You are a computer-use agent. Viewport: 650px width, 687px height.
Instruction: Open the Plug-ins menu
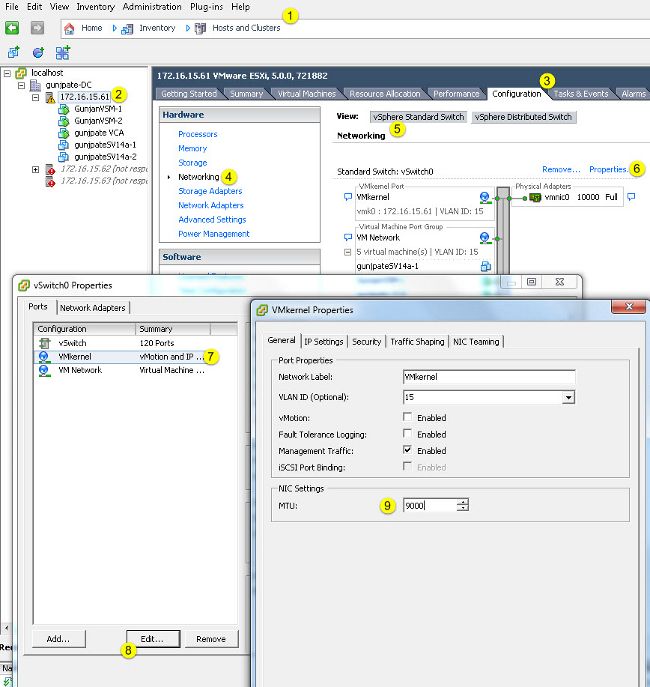[x=206, y=7]
